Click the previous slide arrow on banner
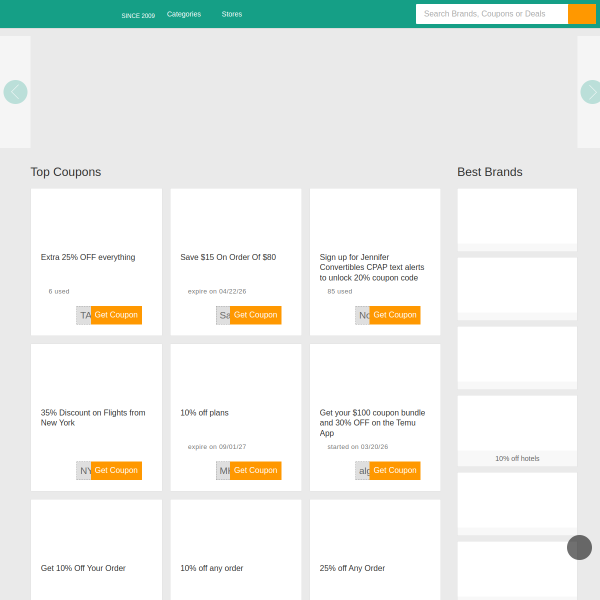Viewport: 600px width, 600px height. coord(15,92)
